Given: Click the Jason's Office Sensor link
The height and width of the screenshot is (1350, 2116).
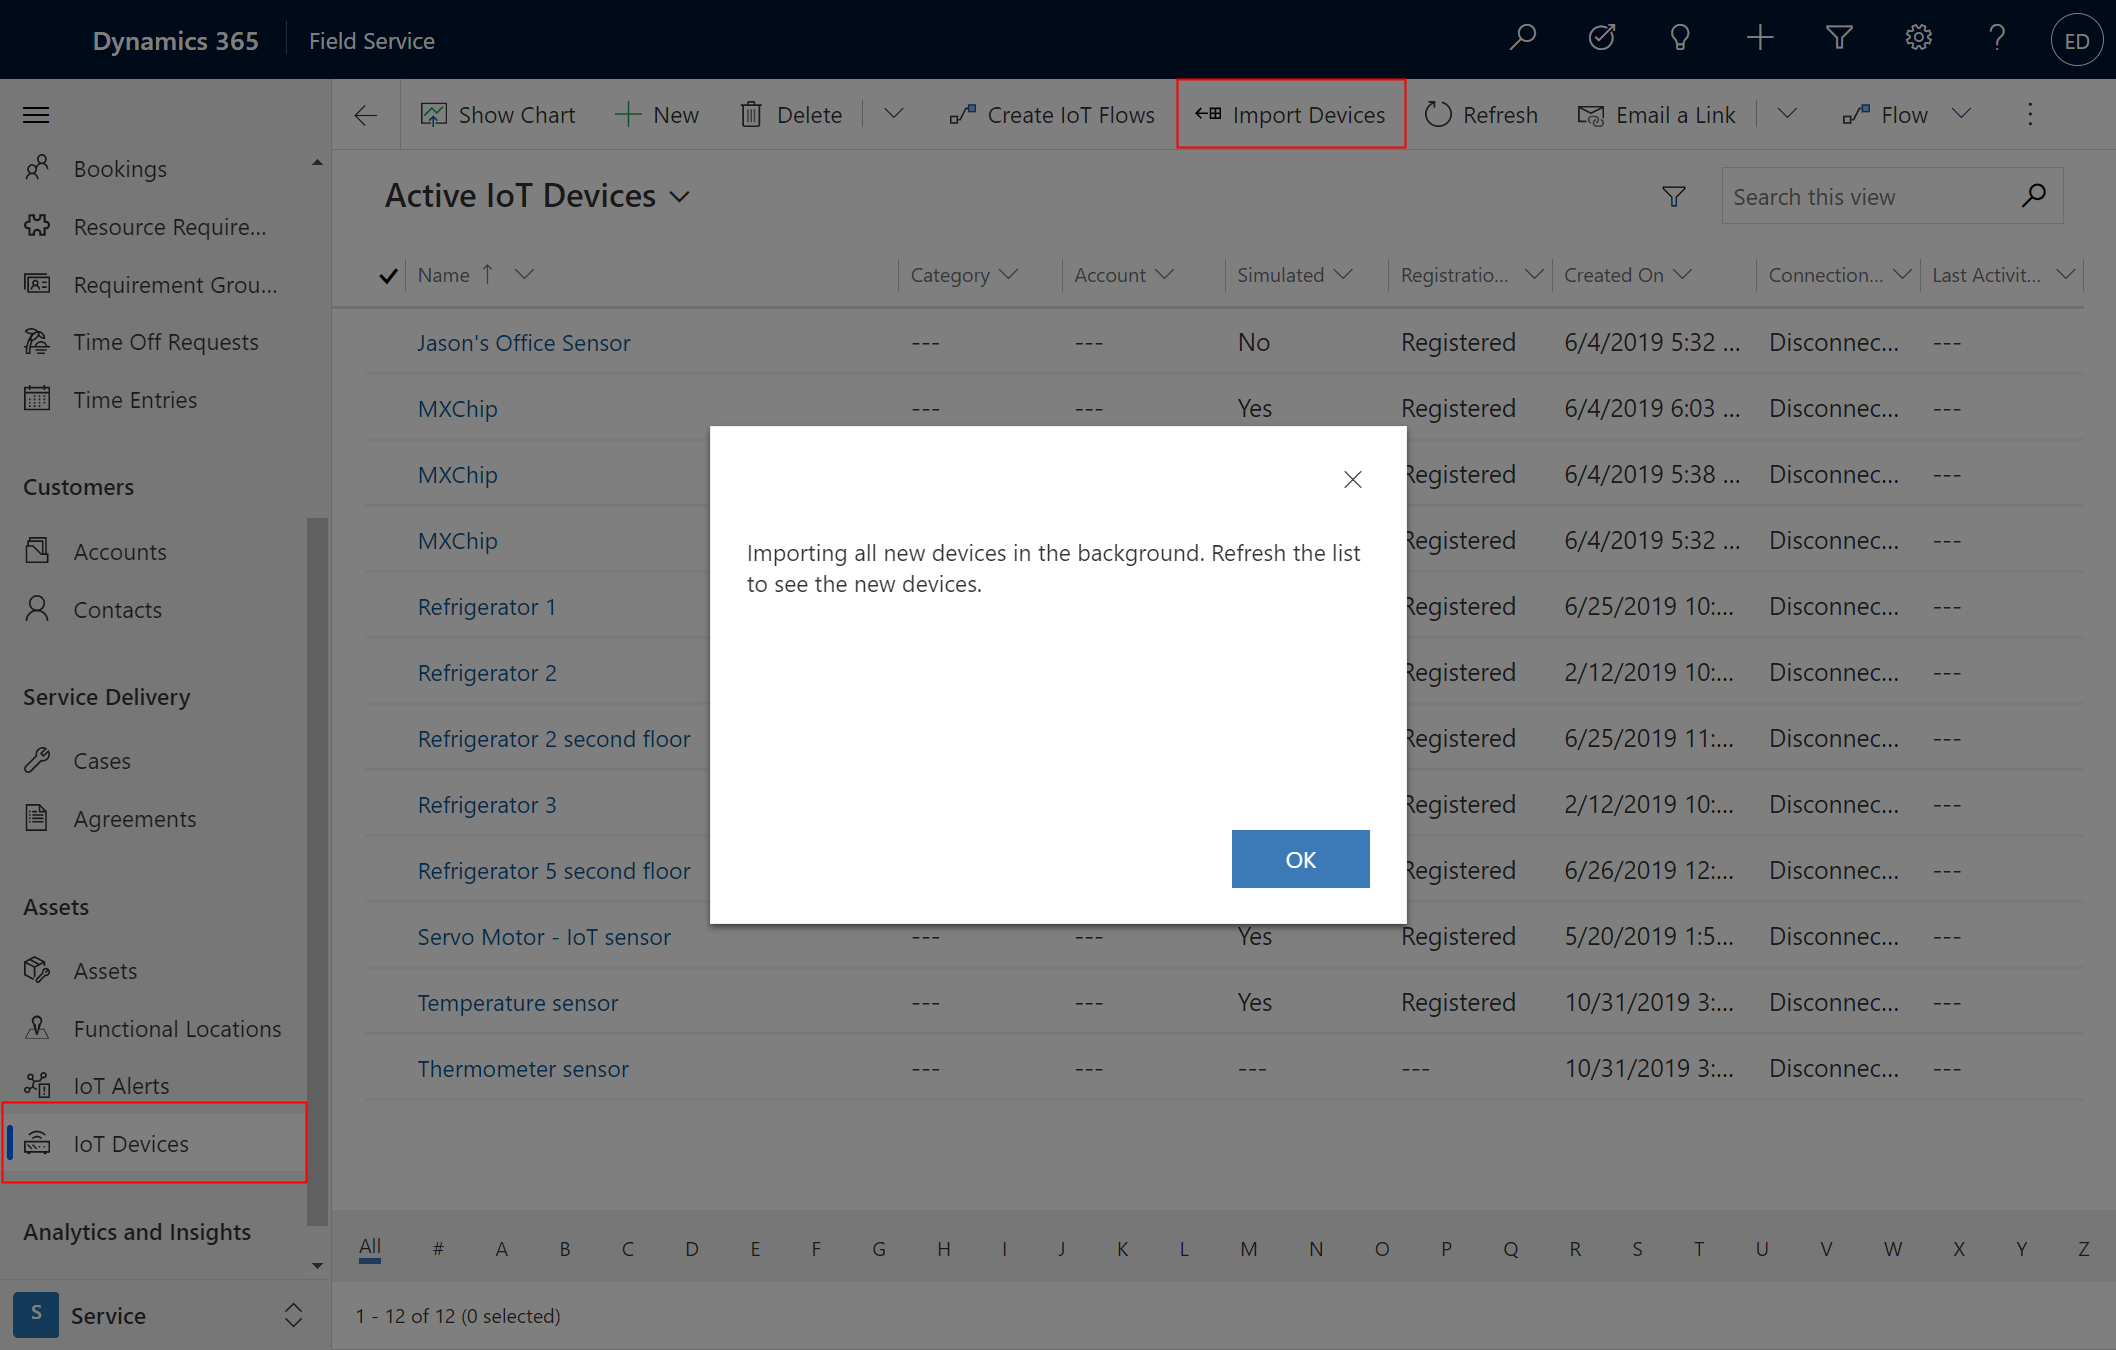Looking at the screenshot, I should (x=523, y=341).
